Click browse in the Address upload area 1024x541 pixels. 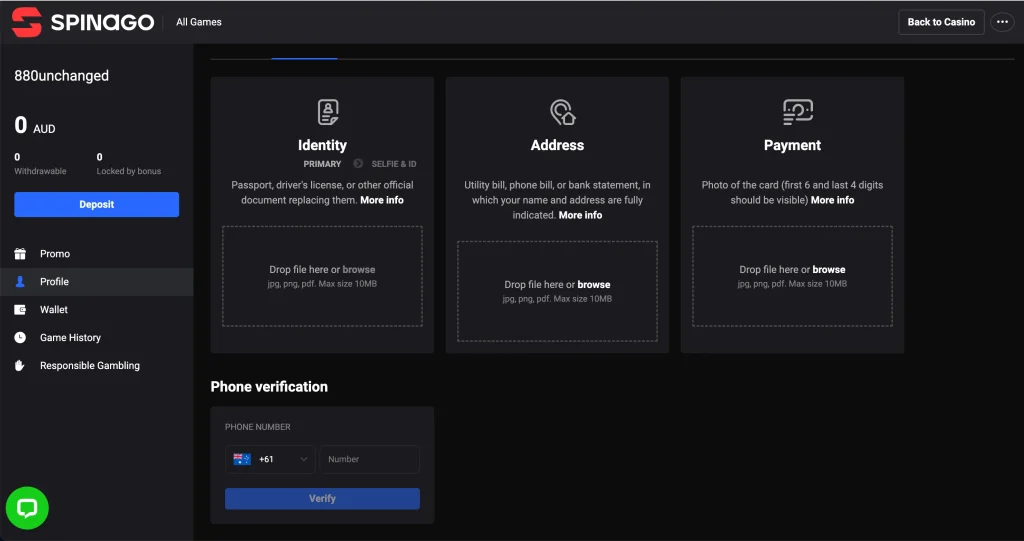pos(594,284)
